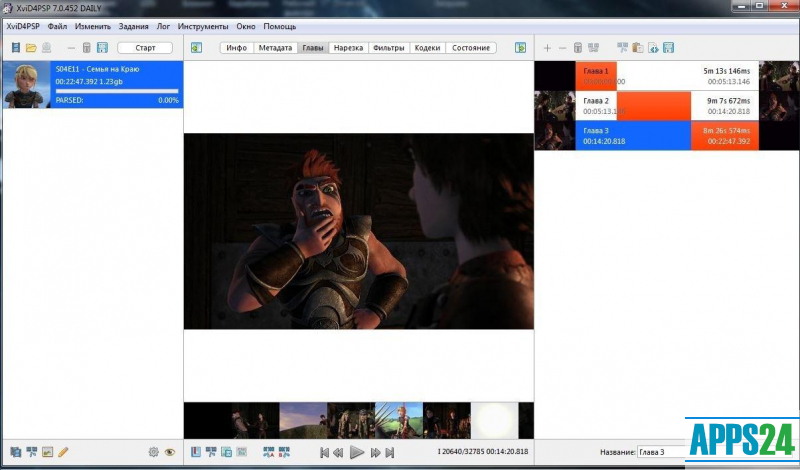Click the Старт button
Image resolution: width=800 pixels, height=470 pixels.
pos(145,47)
